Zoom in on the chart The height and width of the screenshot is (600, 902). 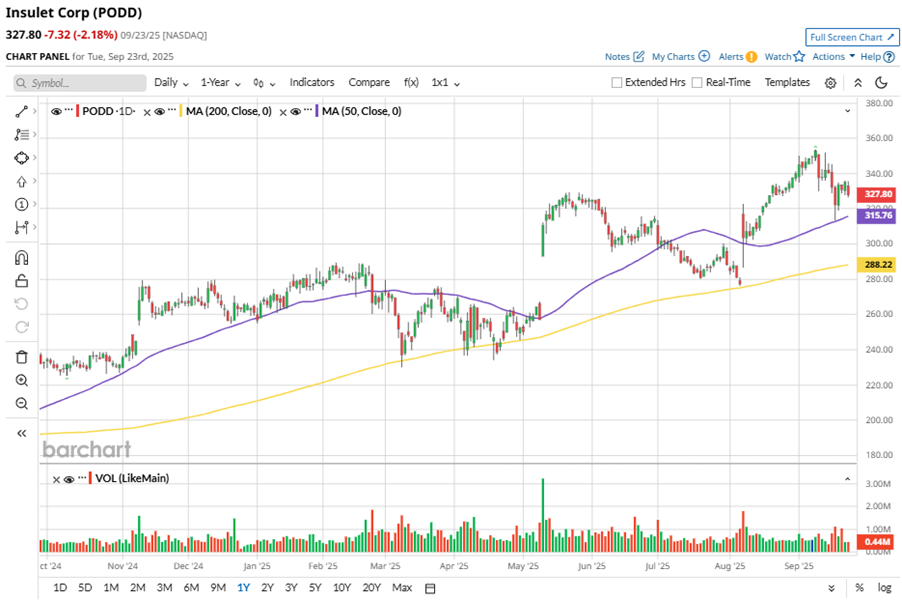[21, 380]
